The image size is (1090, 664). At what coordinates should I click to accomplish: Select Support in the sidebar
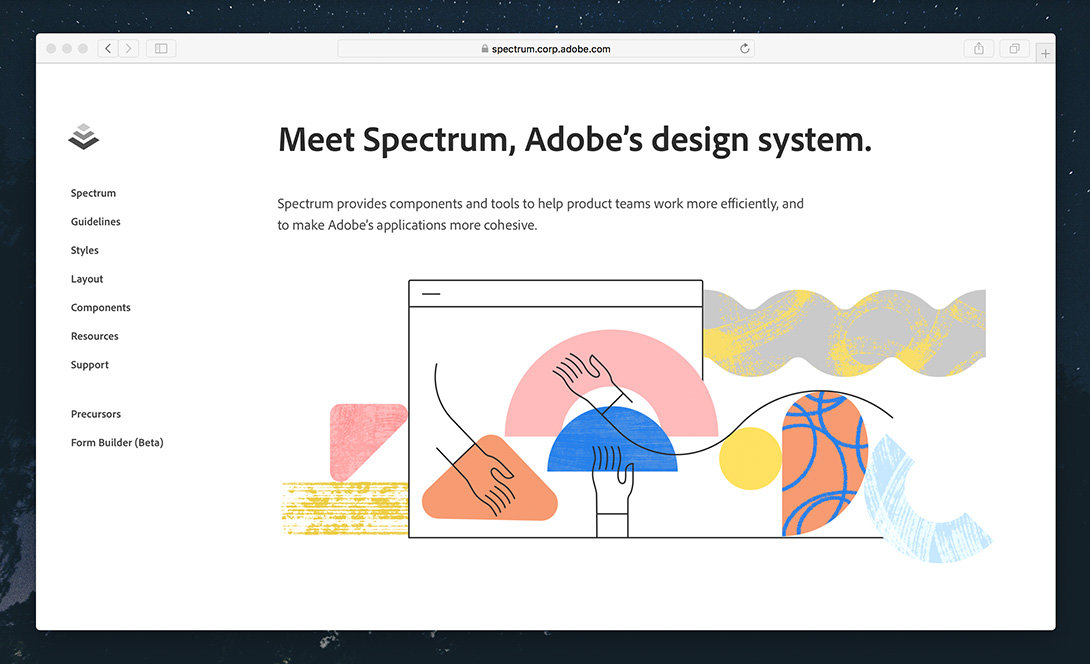coord(90,365)
